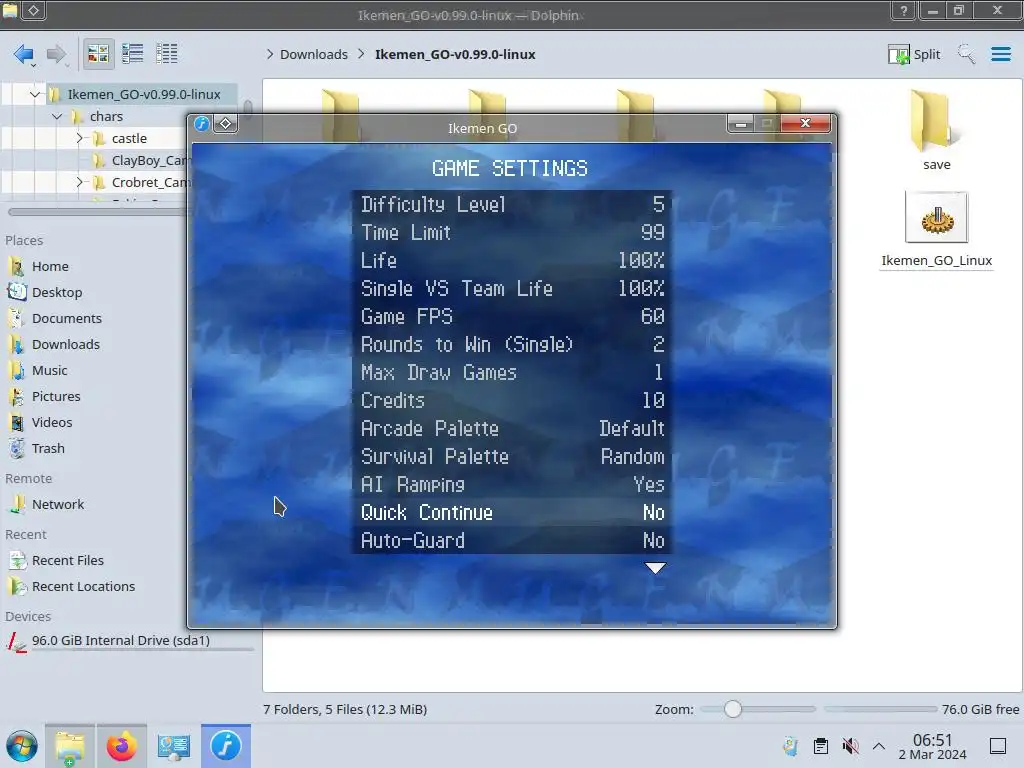Click the Split view button

click(x=914, y=54)
